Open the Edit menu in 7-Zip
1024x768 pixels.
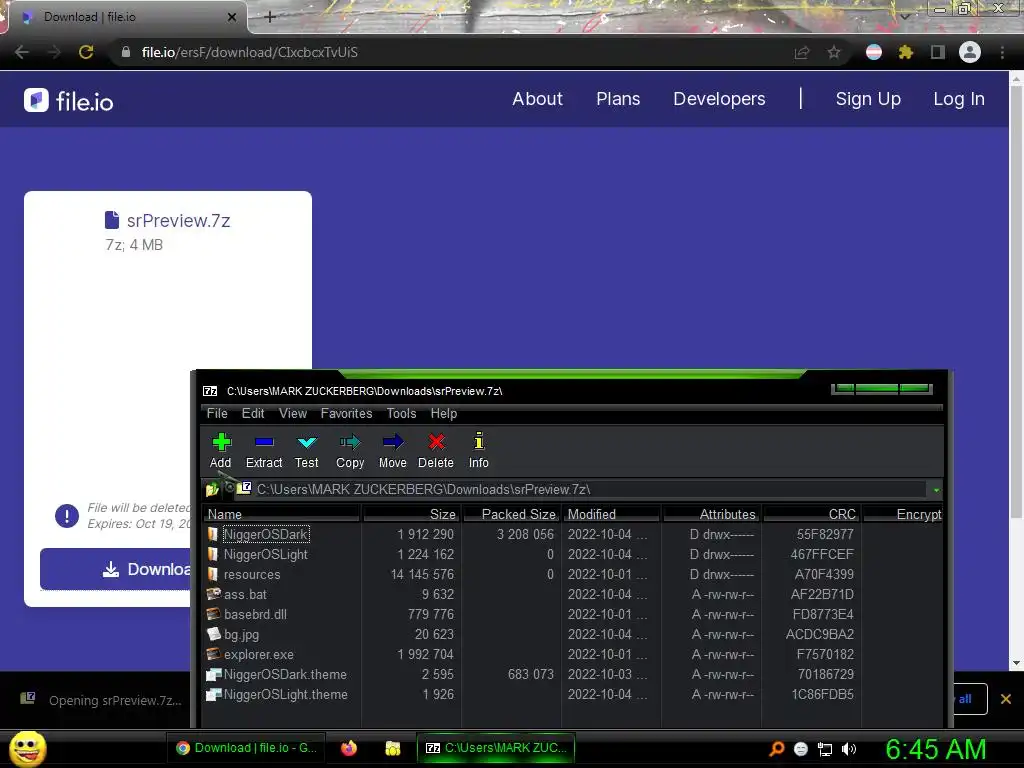pos(253,413)
